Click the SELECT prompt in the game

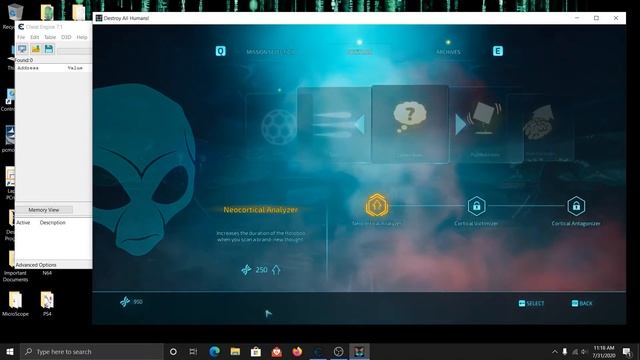[531, 303]
